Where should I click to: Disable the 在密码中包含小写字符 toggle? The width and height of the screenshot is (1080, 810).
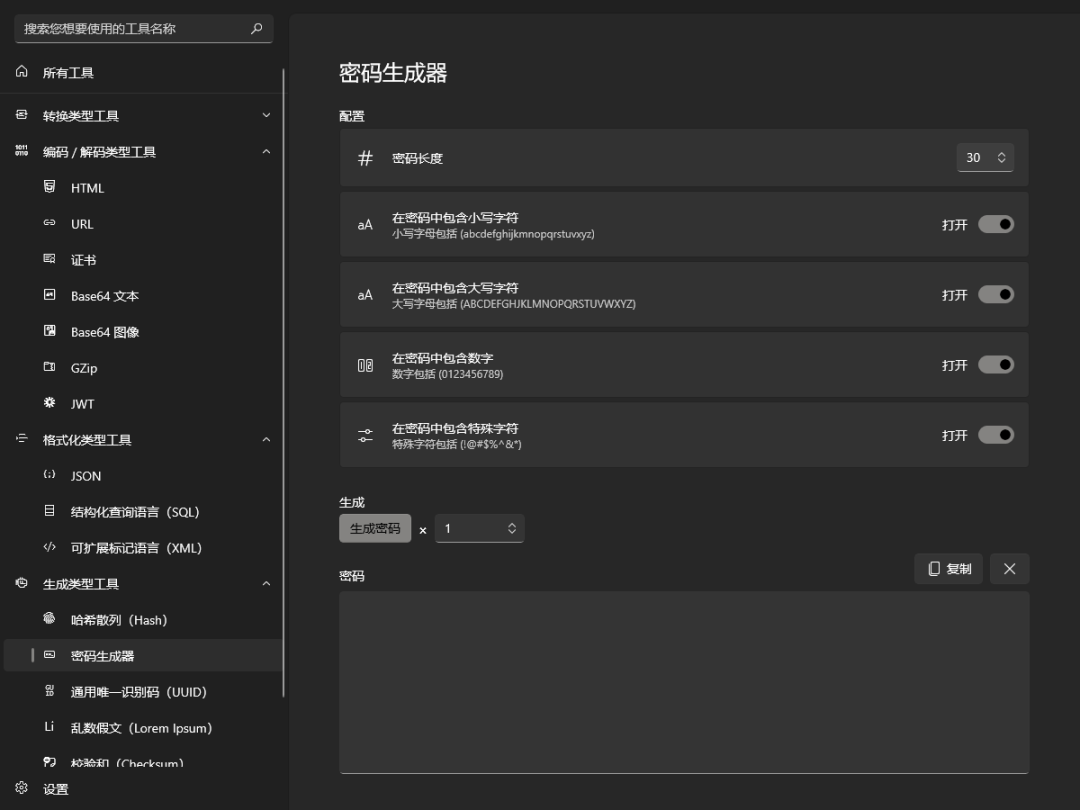pos(995,224)
